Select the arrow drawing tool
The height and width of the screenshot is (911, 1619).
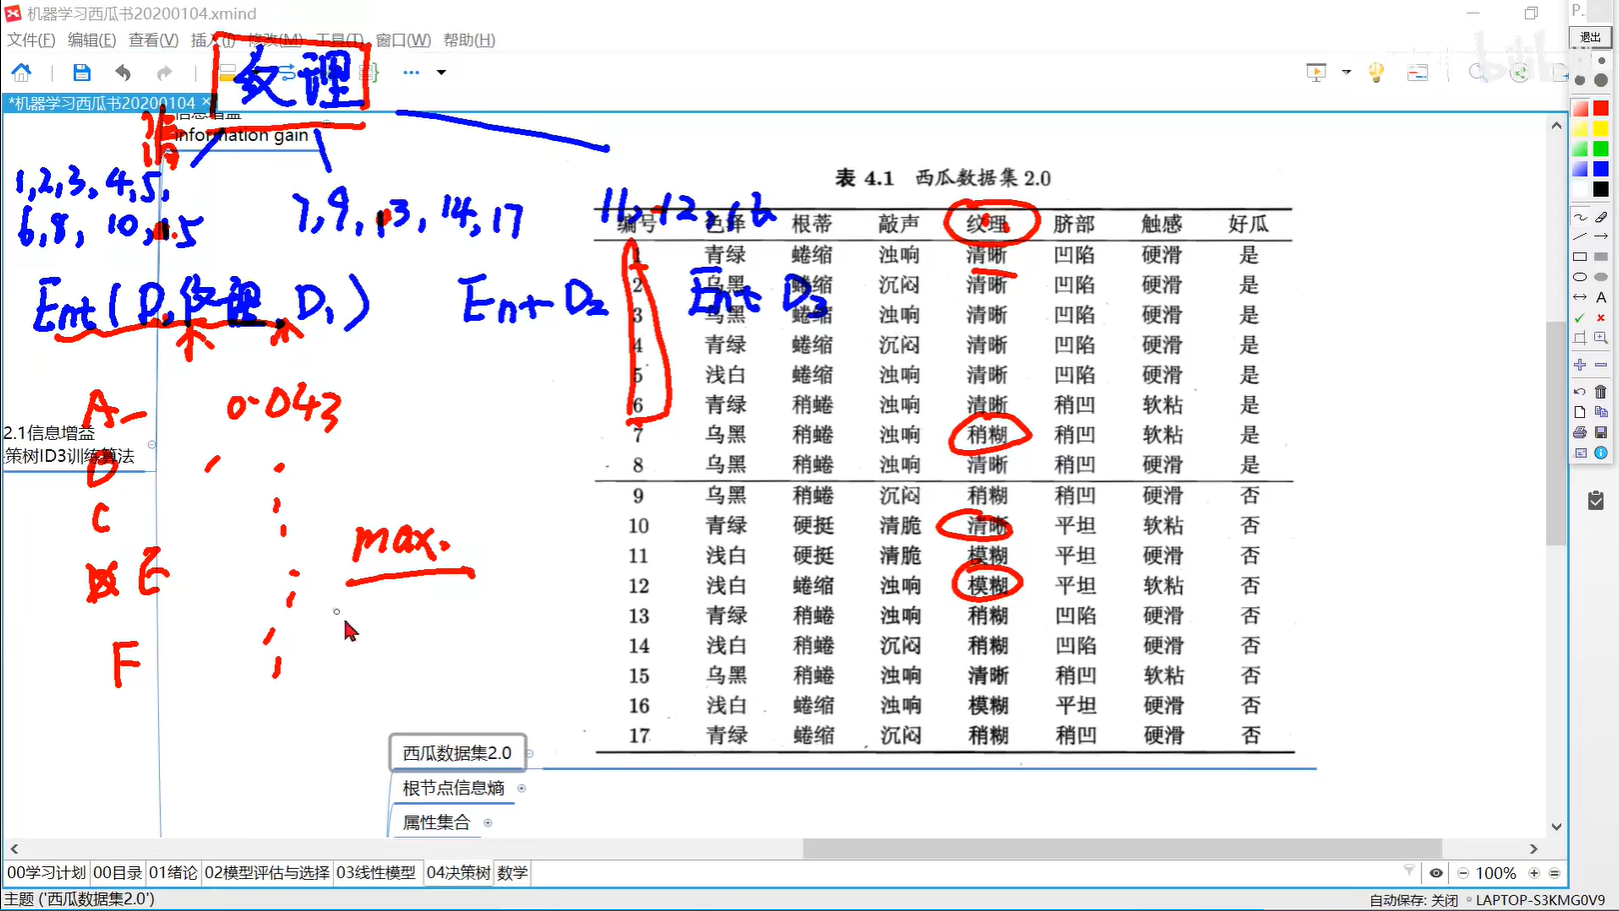pyautogui.click(x=1600, y=236)
